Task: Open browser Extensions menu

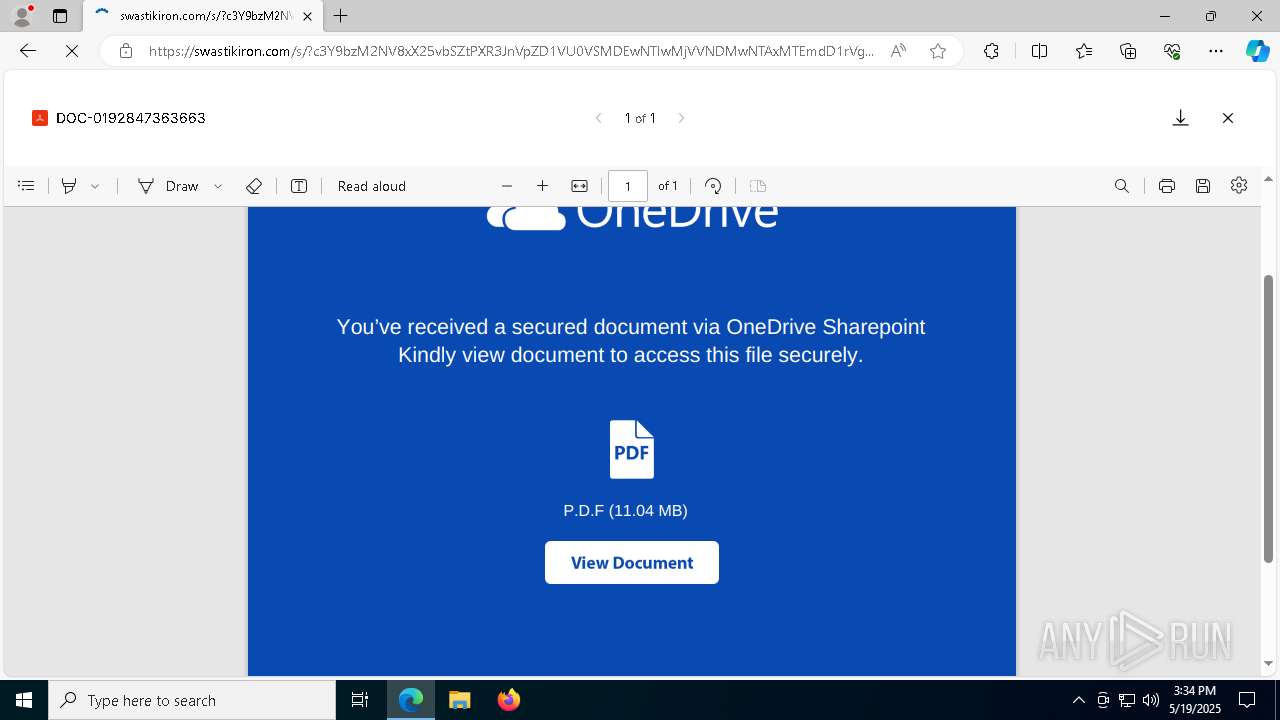Action: click(991, 51)
